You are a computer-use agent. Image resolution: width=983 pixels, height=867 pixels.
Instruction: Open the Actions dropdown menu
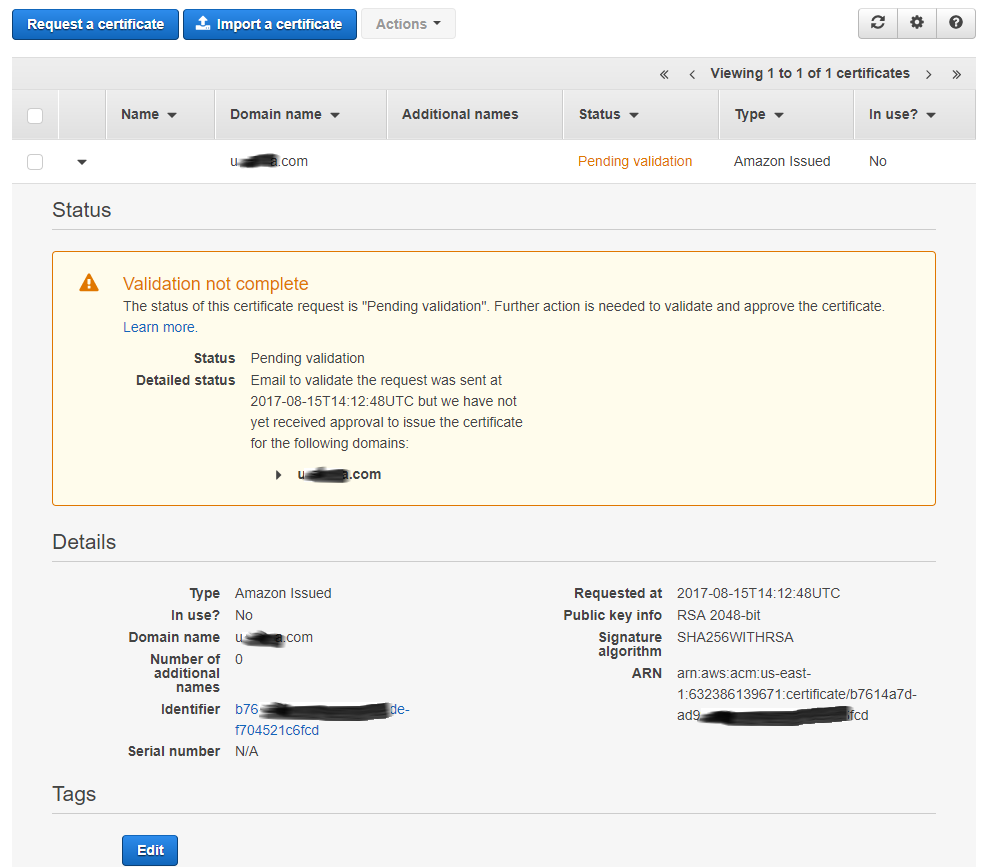[408, 24]
